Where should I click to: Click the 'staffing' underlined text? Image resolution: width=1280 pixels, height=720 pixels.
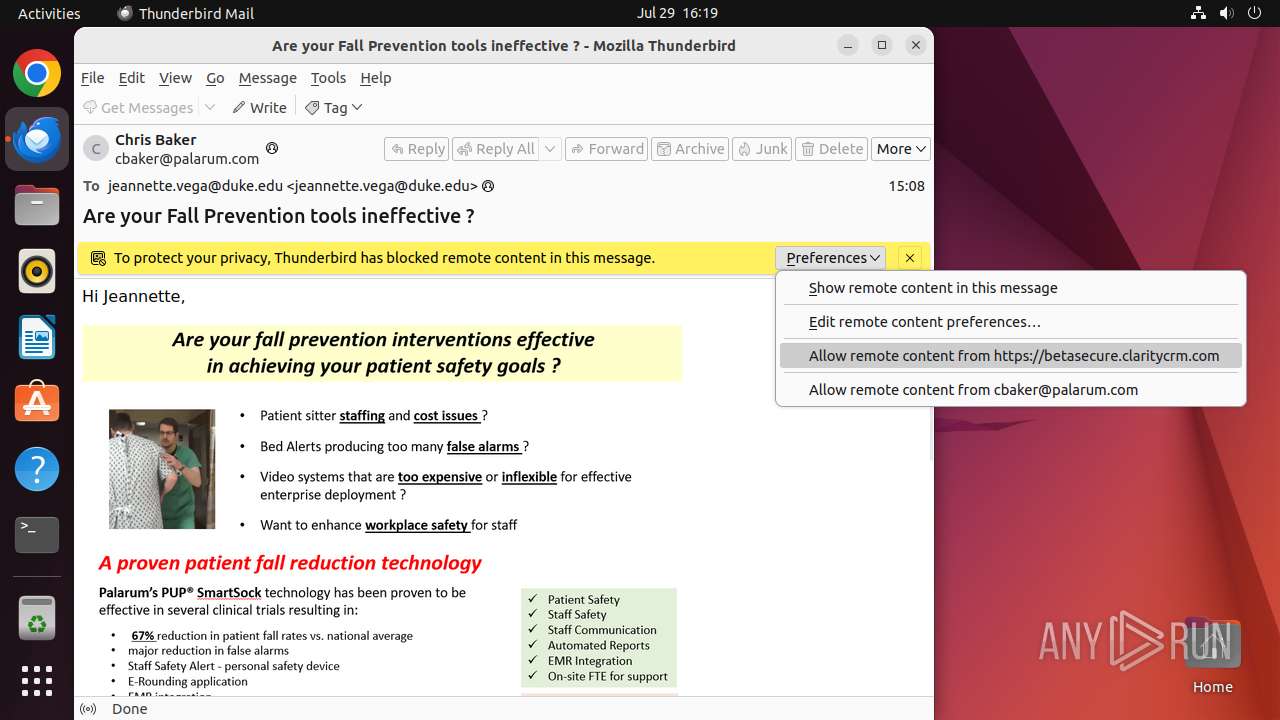point(362,416)
